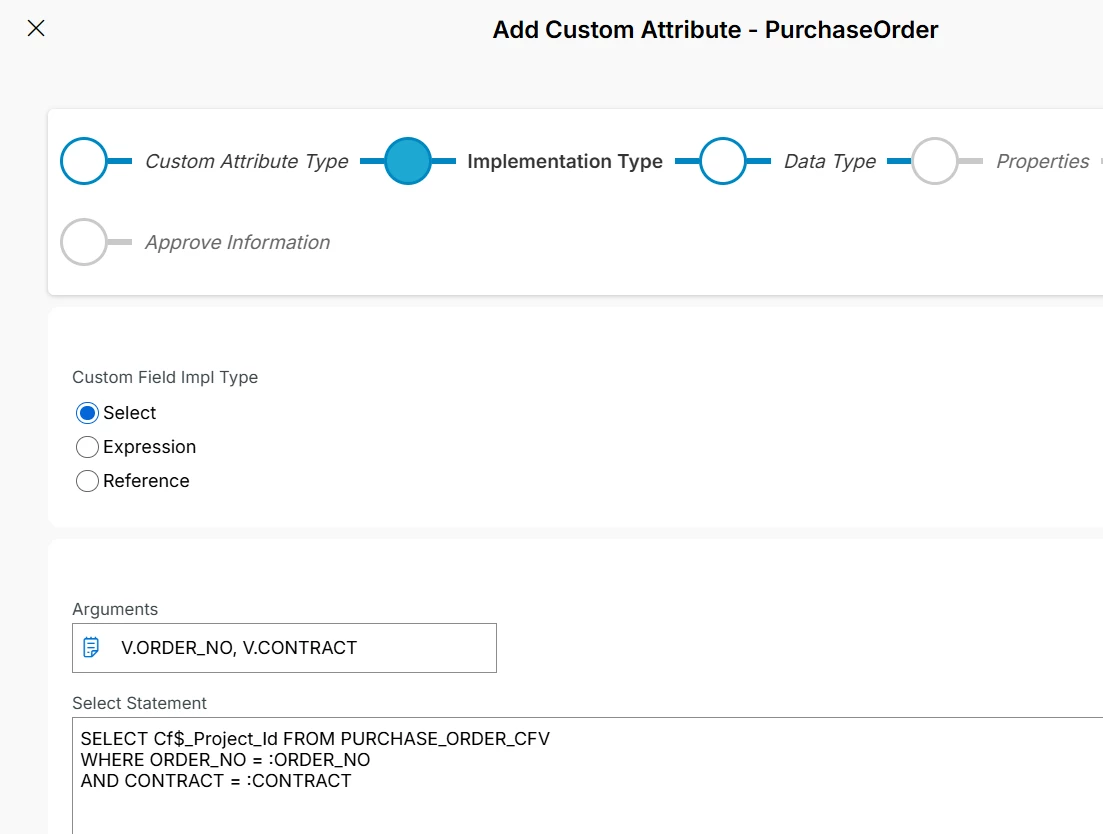Switch to the Data Type step label
Screen dimensions: 1103x834
click(x=829, y=161)
